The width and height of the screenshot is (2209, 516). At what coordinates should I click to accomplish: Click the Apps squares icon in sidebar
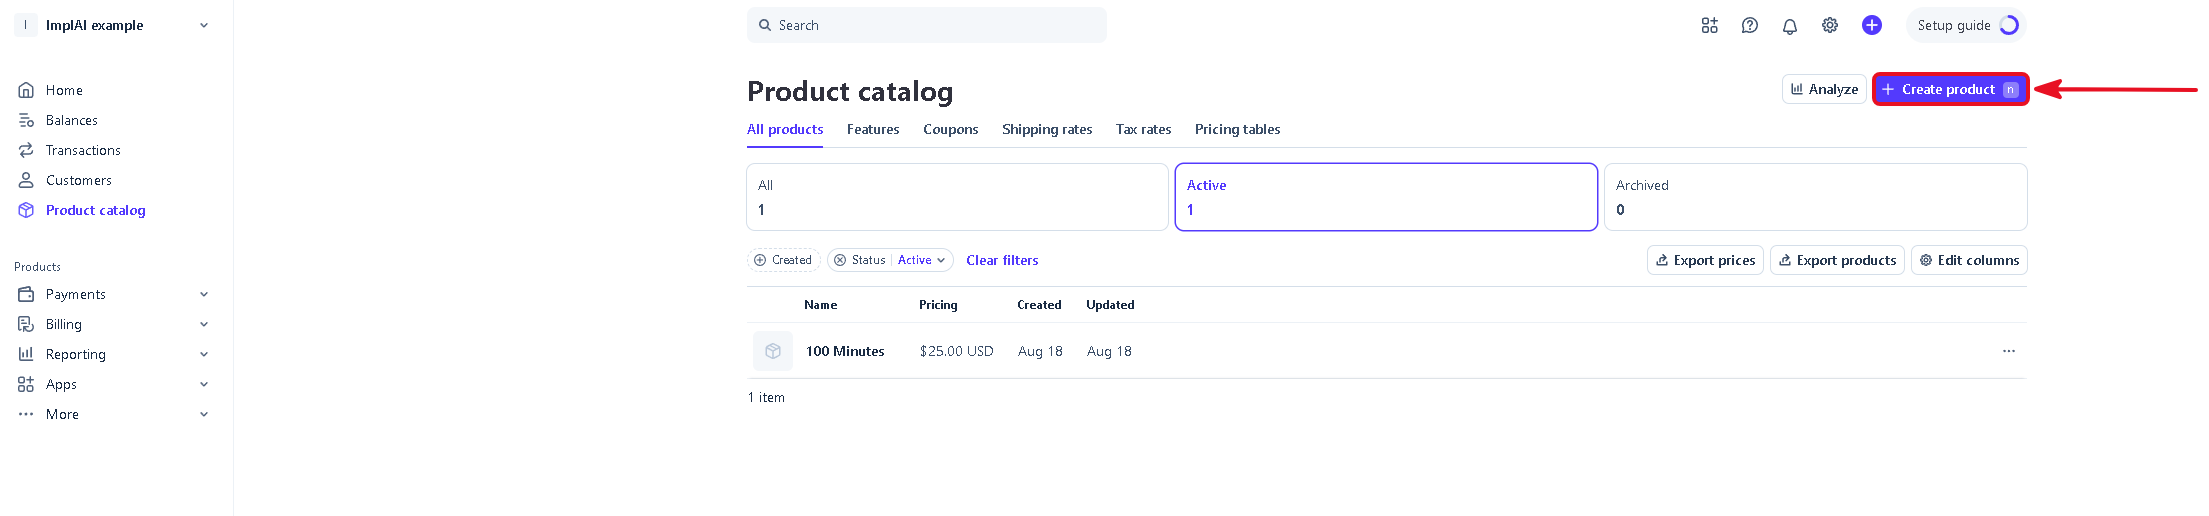26,384
